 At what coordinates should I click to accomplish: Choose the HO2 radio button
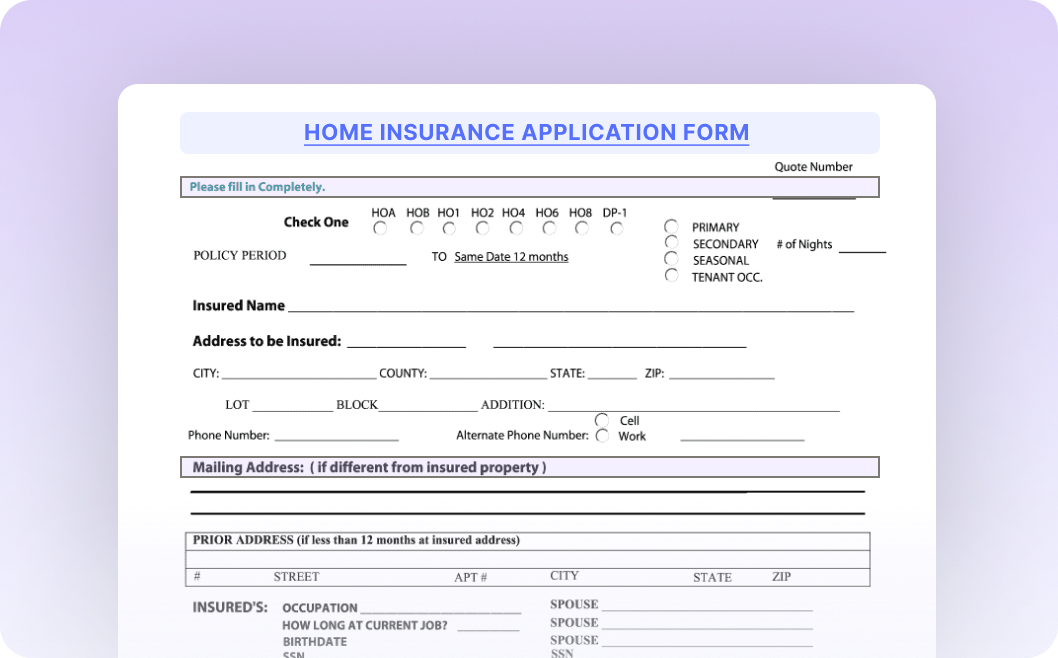[x=482, y=229]
